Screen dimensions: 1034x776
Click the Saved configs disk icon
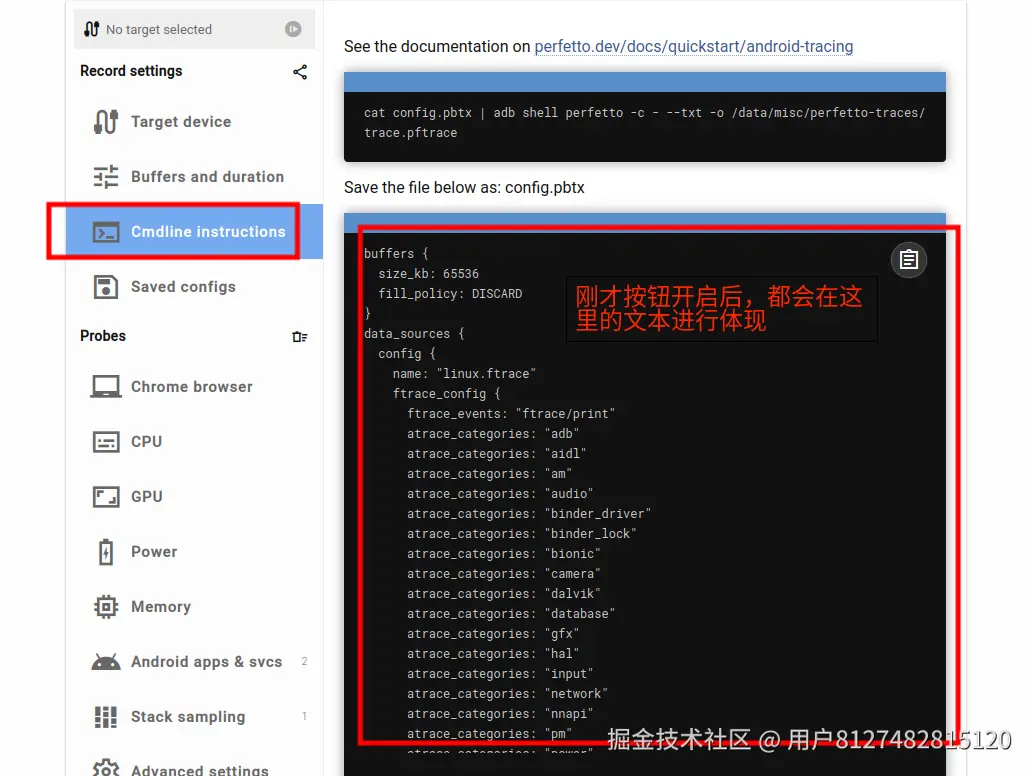pos(106,287)
